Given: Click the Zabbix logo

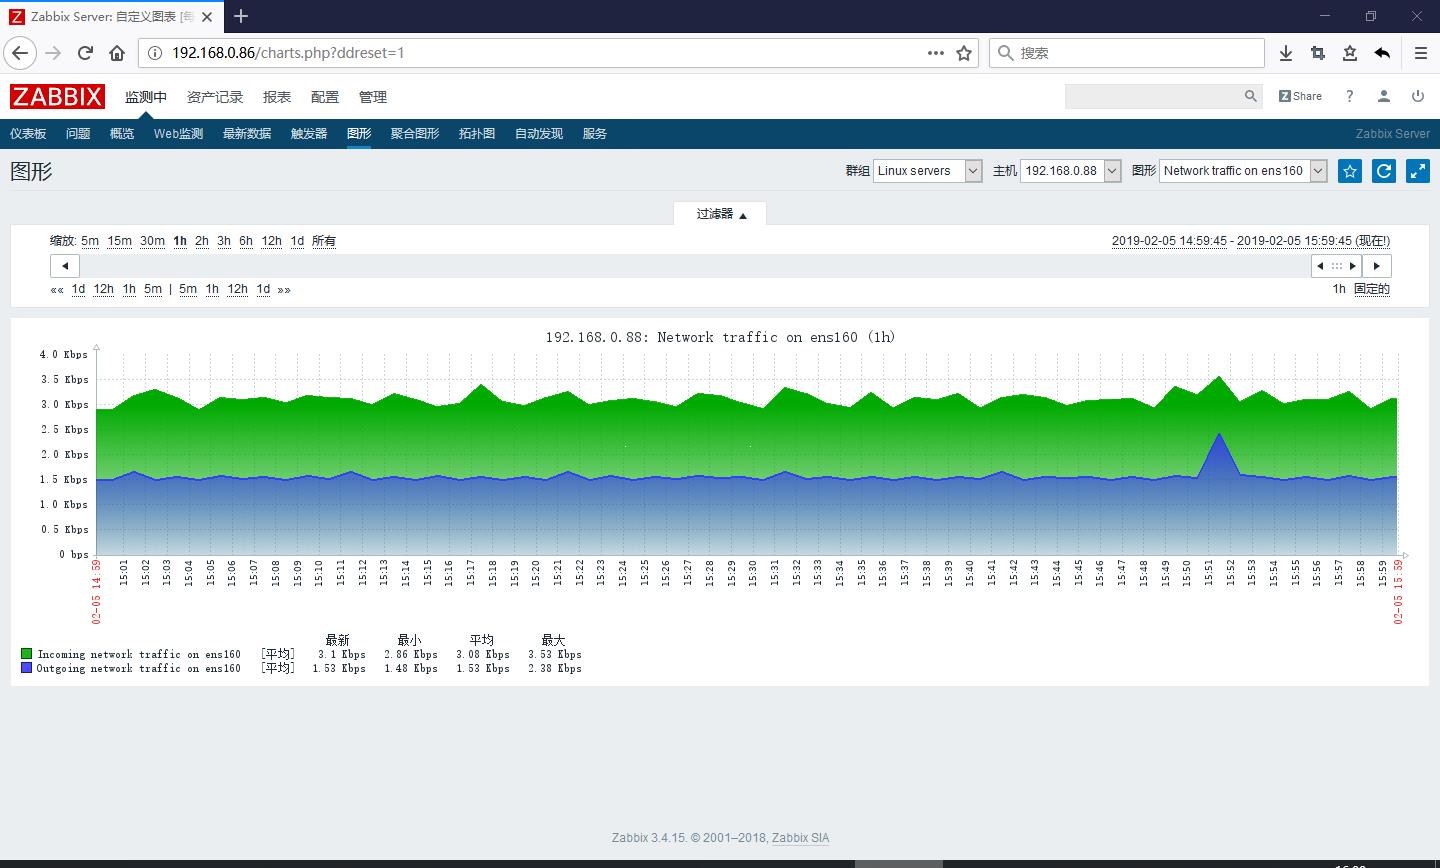Looking at the screenshot, I should click(57, 96).
